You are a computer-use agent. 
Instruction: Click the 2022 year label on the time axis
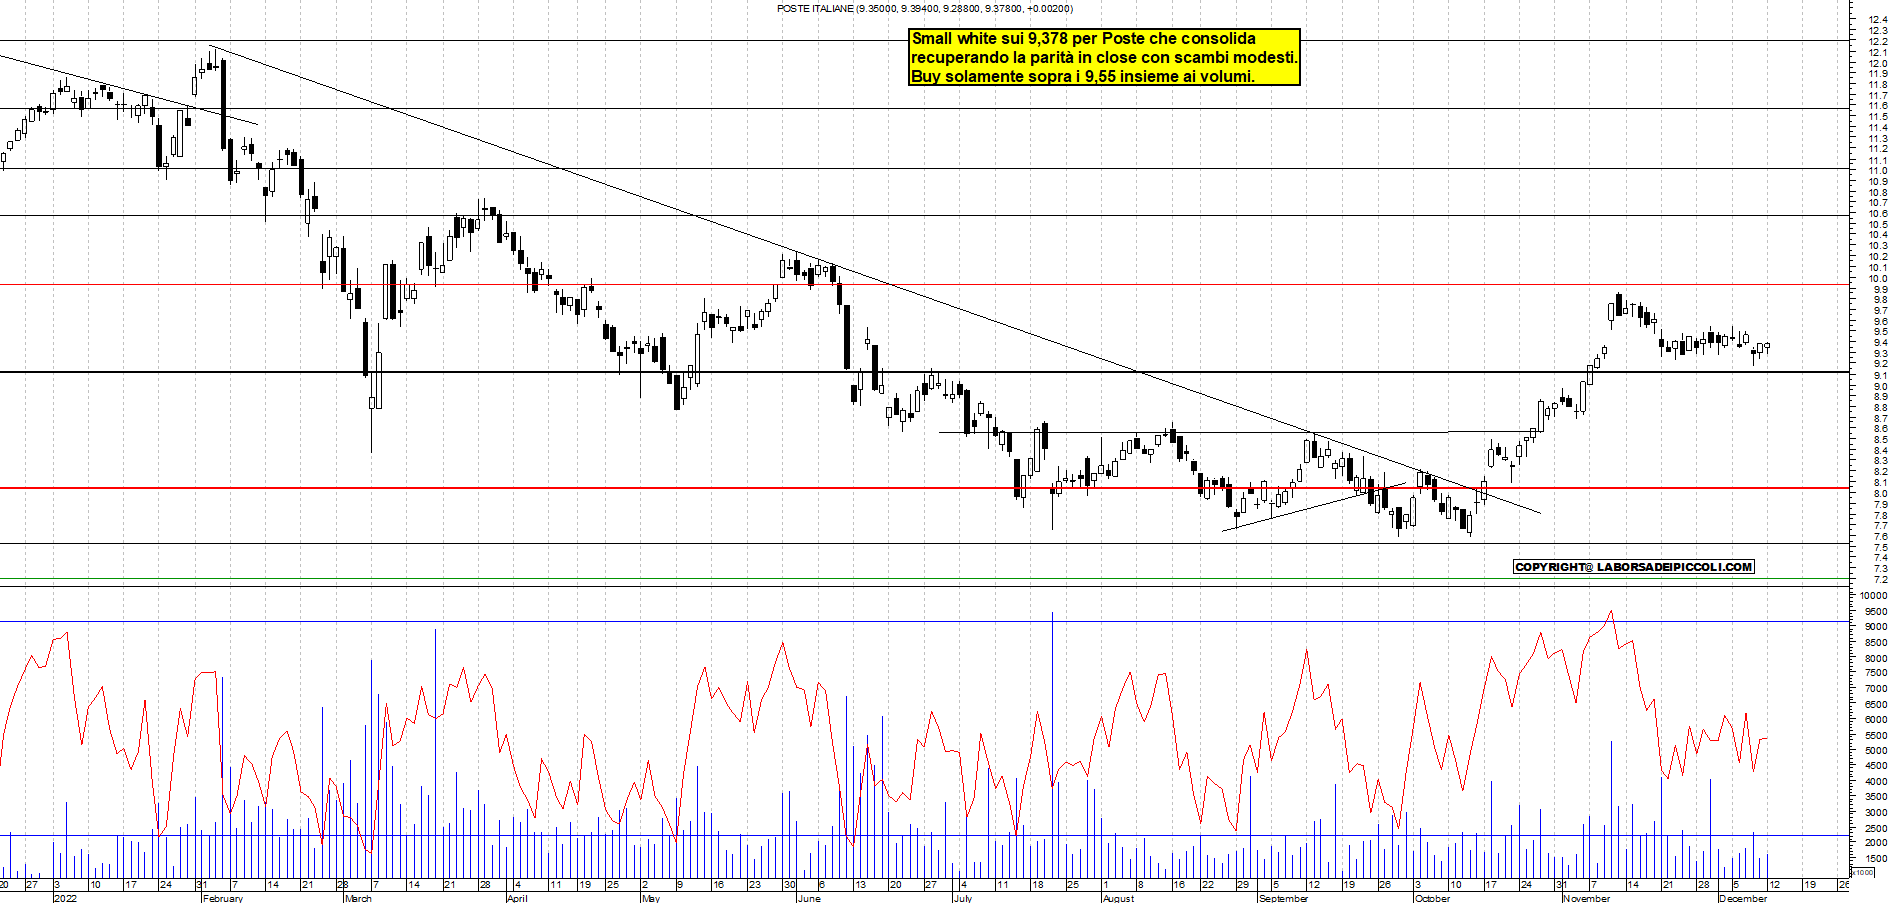(x=65, y=898)
